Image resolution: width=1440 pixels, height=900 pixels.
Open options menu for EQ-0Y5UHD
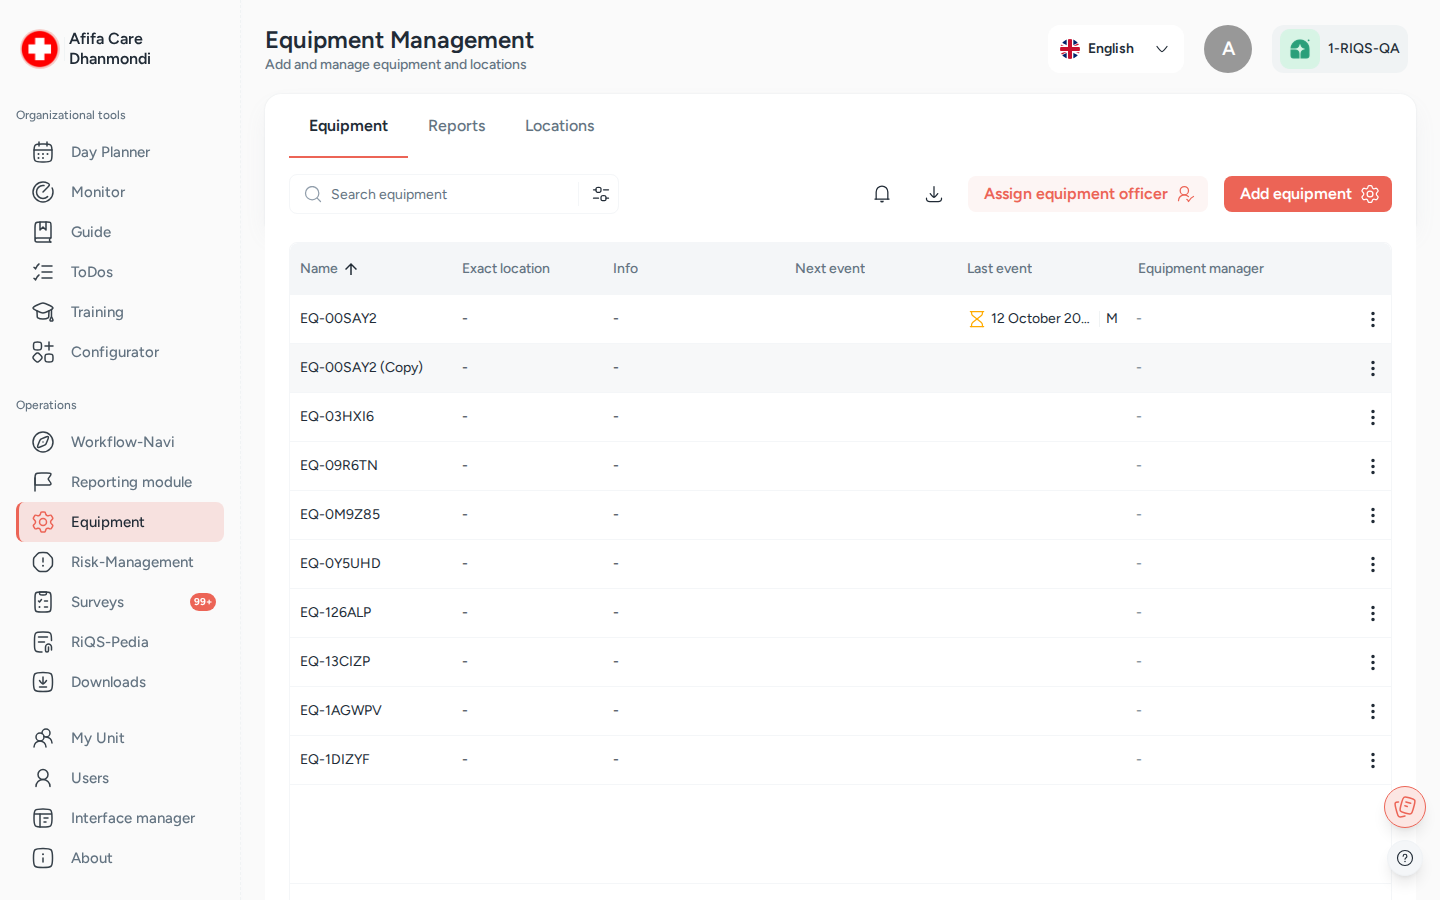tap(1373, 564)
